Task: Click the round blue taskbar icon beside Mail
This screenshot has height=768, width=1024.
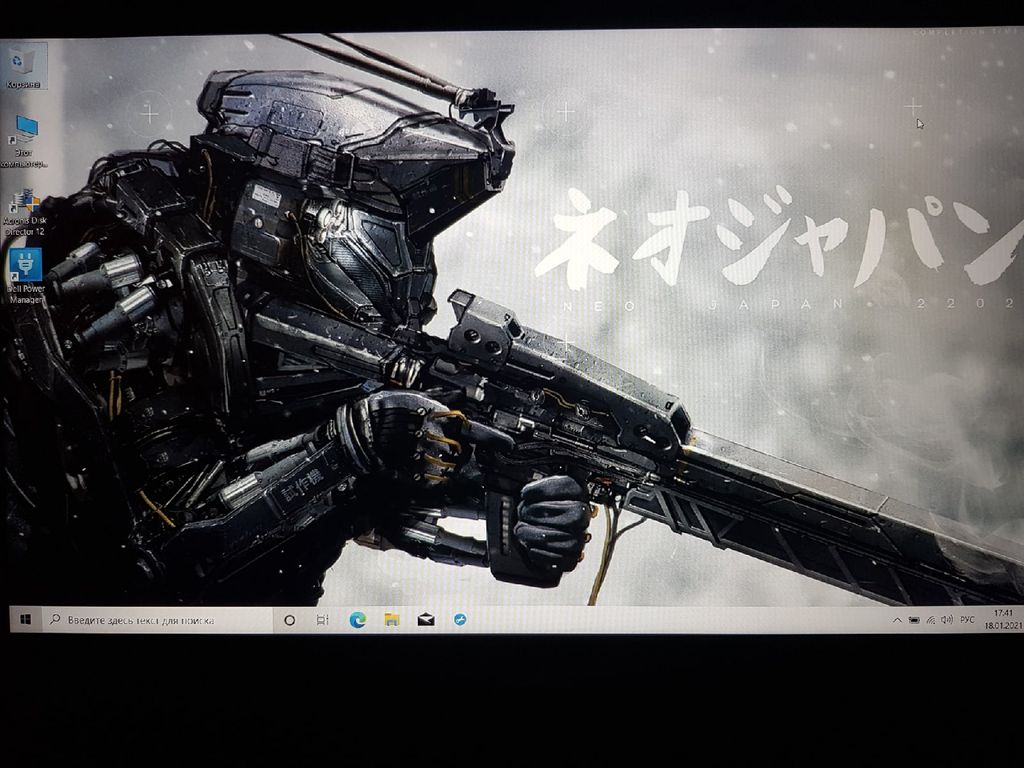Action: pyautogui.click(x=460, y=620)
